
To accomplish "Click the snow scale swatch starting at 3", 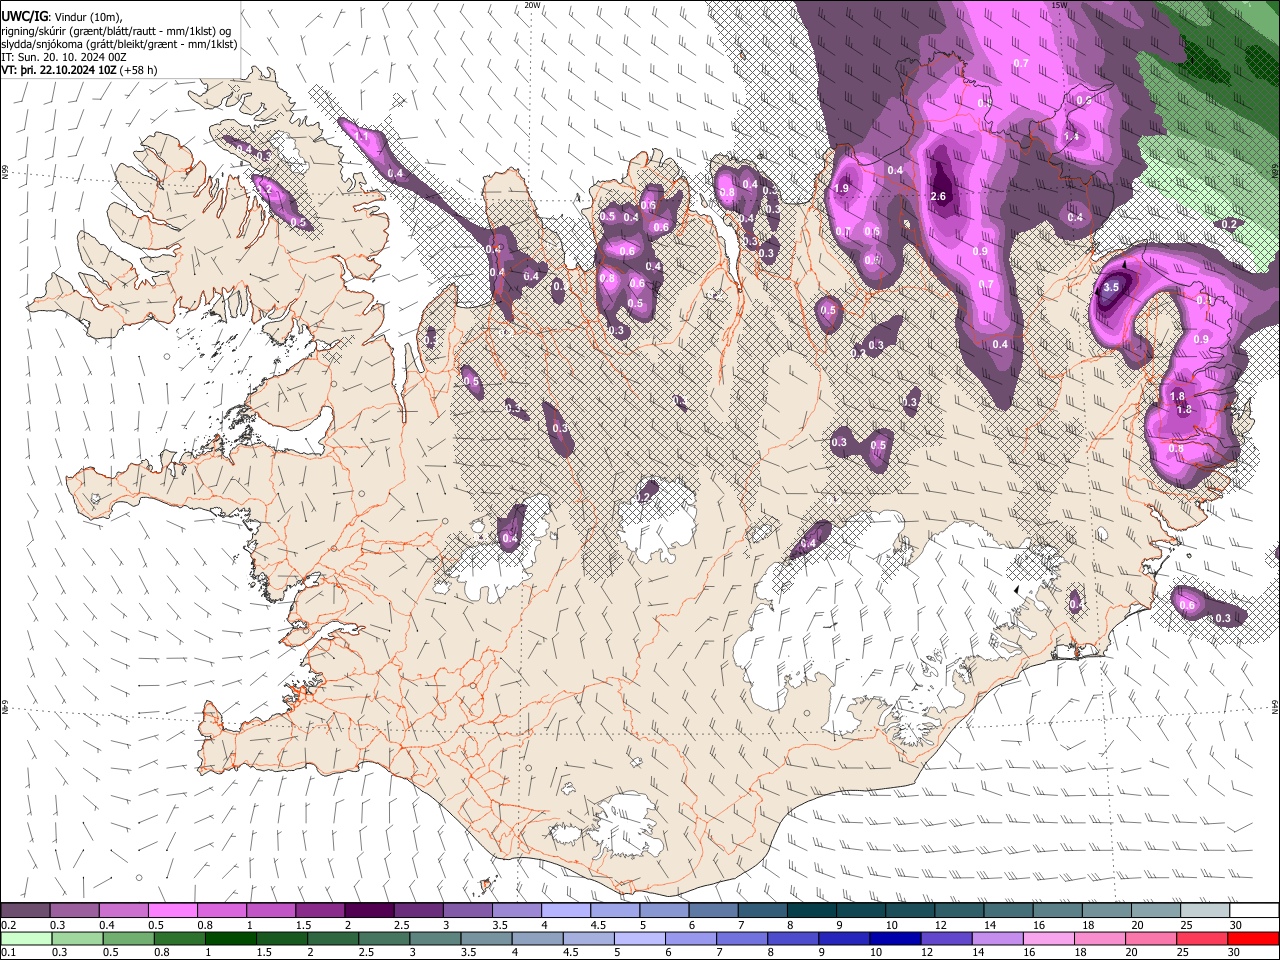I will point(468,911).
